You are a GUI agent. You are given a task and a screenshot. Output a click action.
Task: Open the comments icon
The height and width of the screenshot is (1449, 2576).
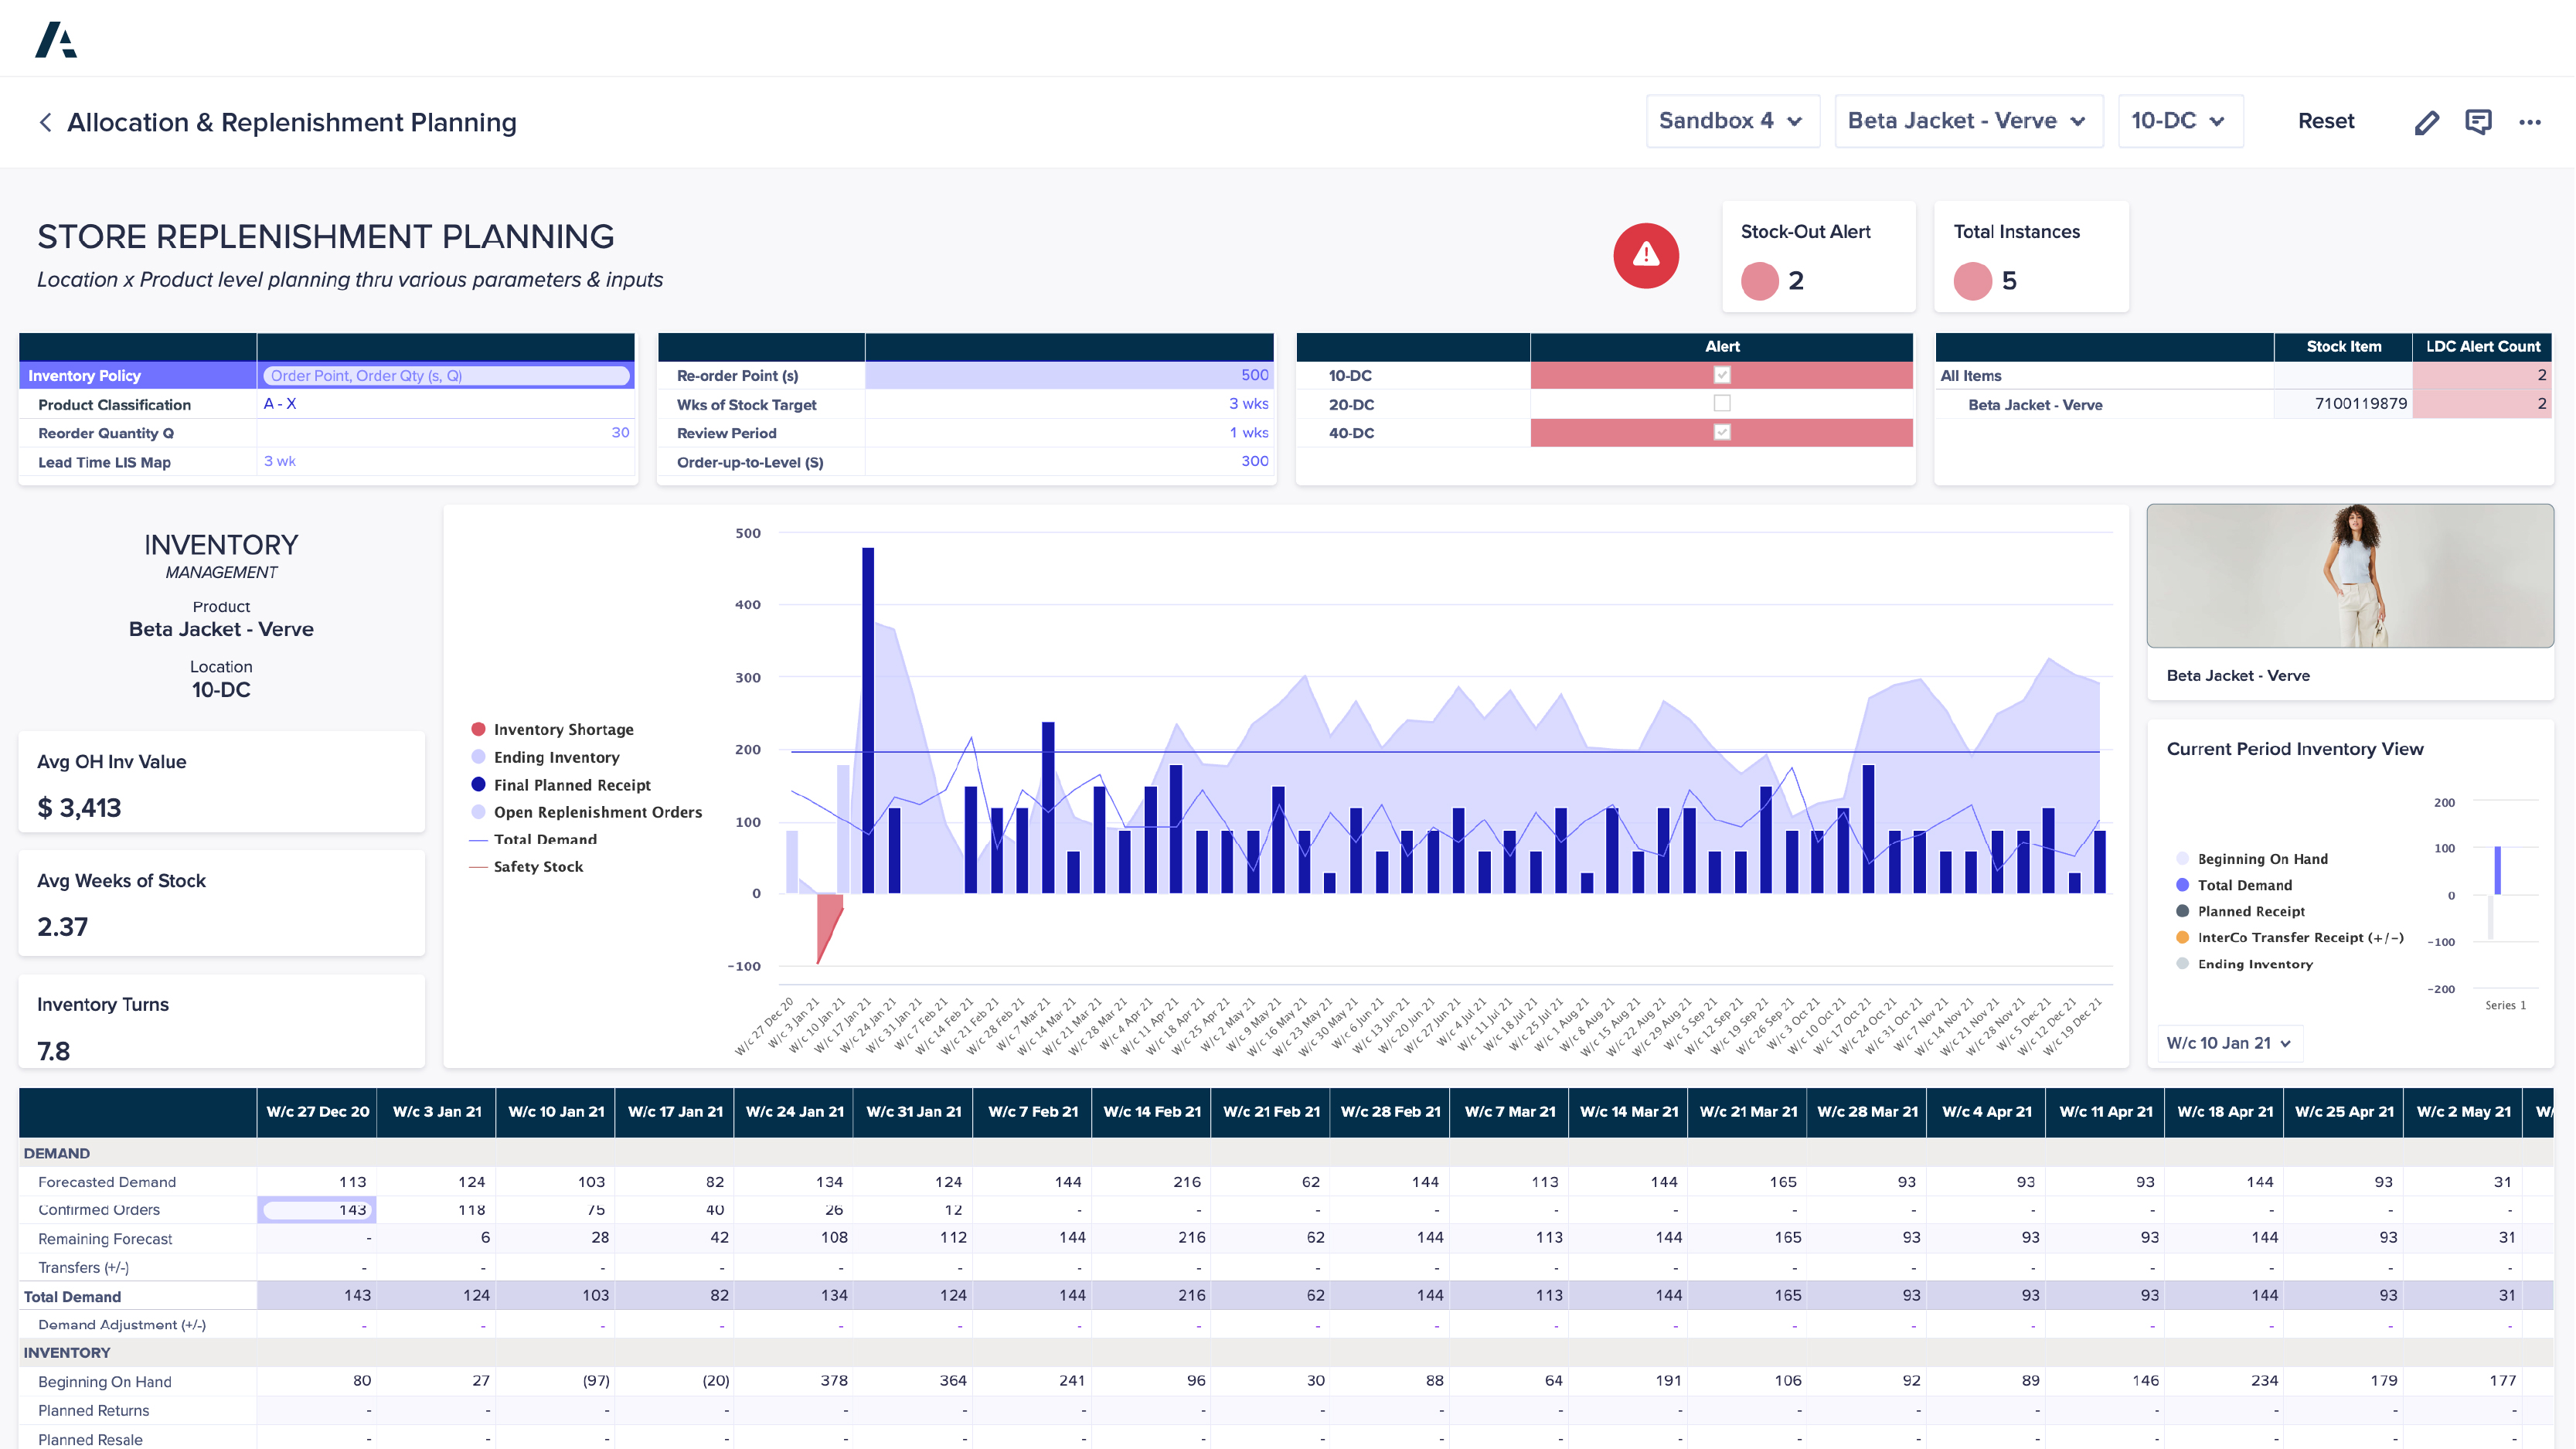tap(2478, 122)
